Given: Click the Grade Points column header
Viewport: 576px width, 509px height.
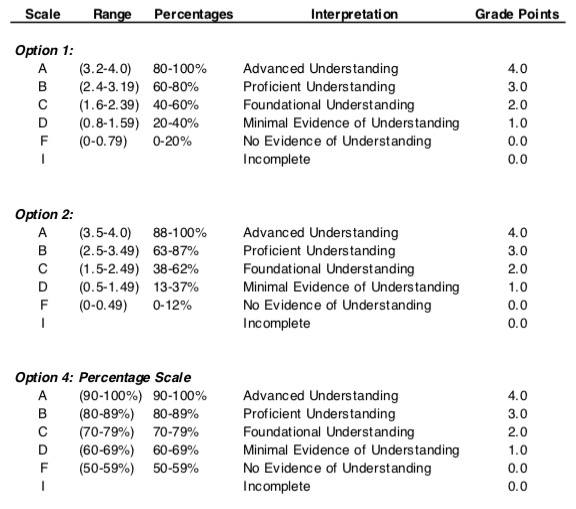Looking at the screenshot, I should click(517, 14).
